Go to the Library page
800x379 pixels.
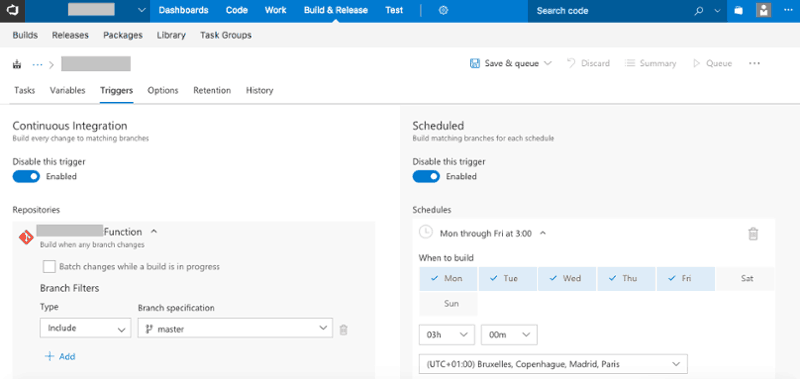[171, 35]
